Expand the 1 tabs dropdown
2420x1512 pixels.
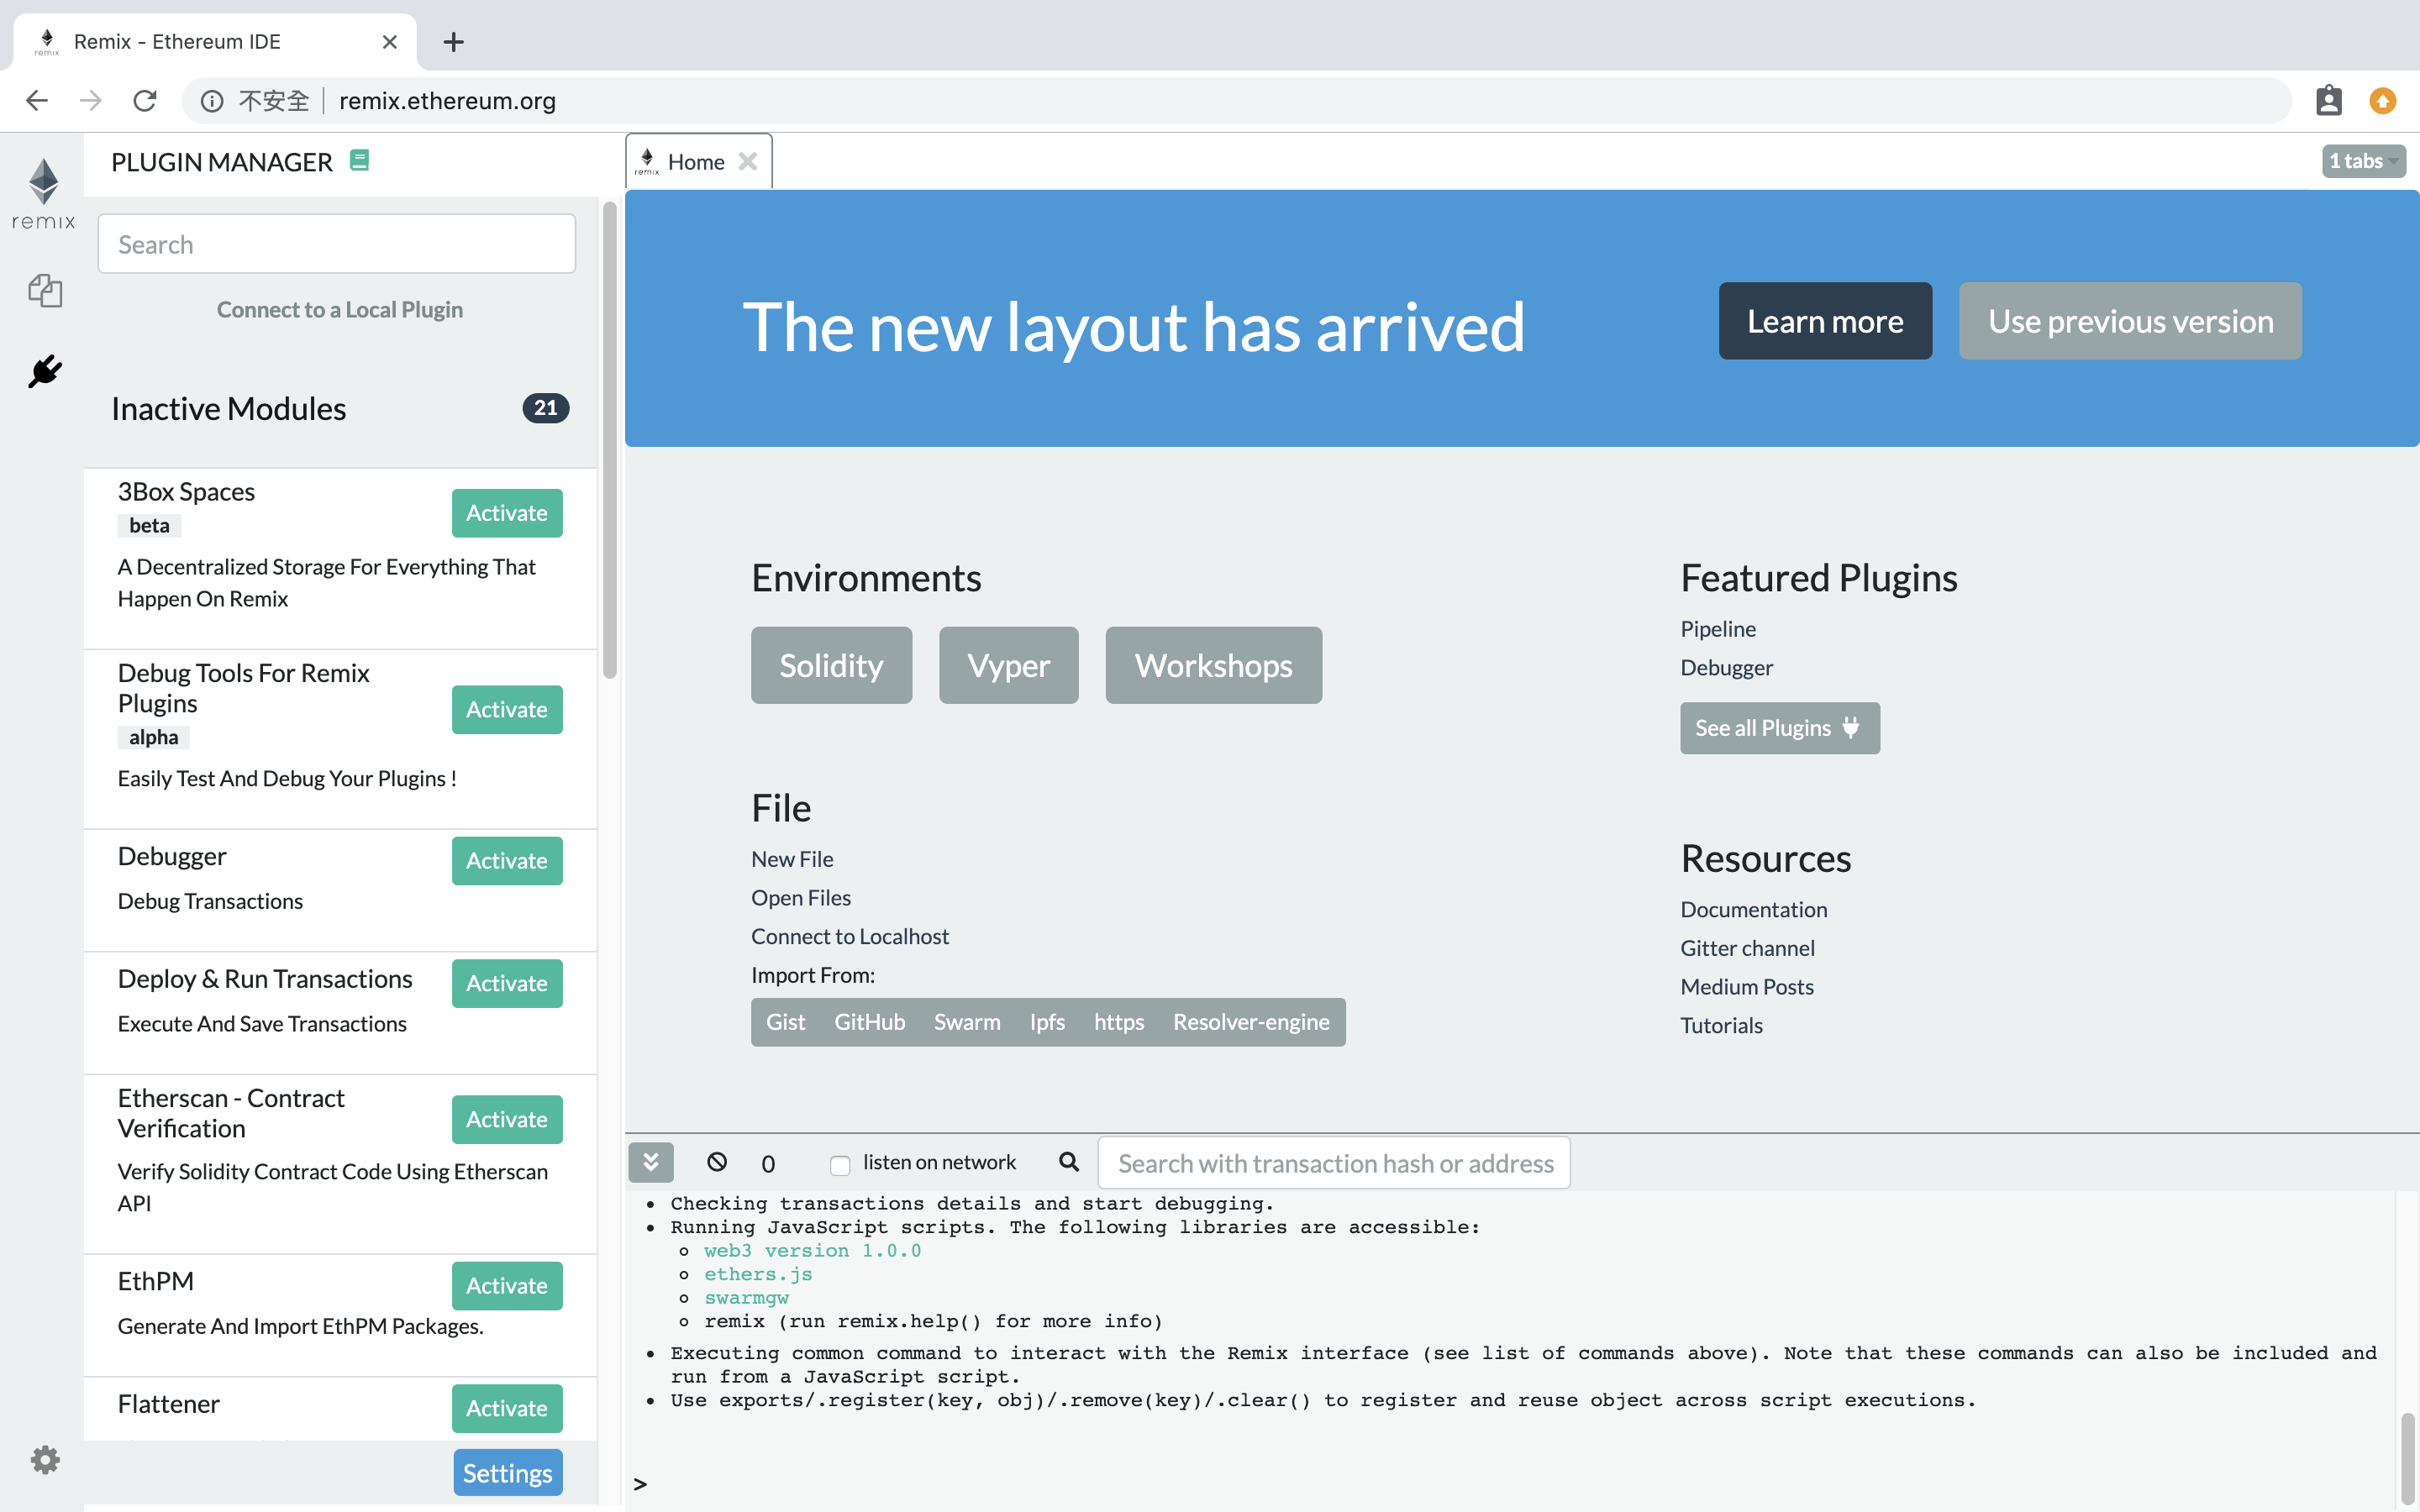(x=2363, y=161)
